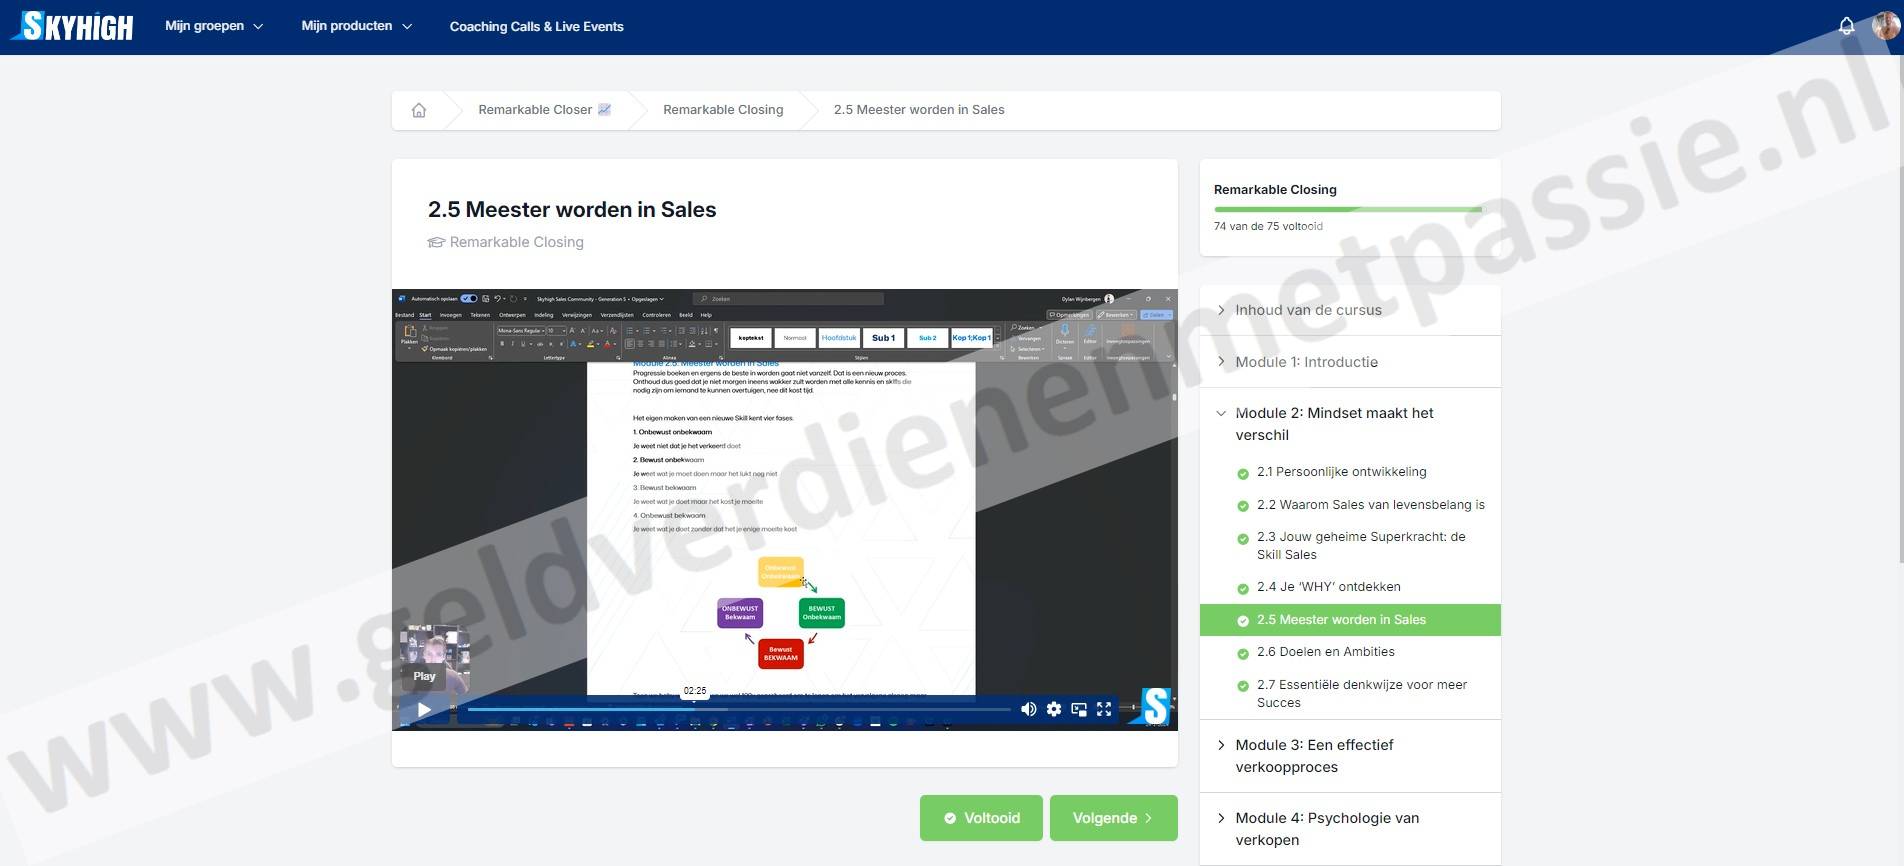The width and height of the screenshot is (1904, 866).
Task: Click the Voltooid button
Action: [x=981, y=818]
